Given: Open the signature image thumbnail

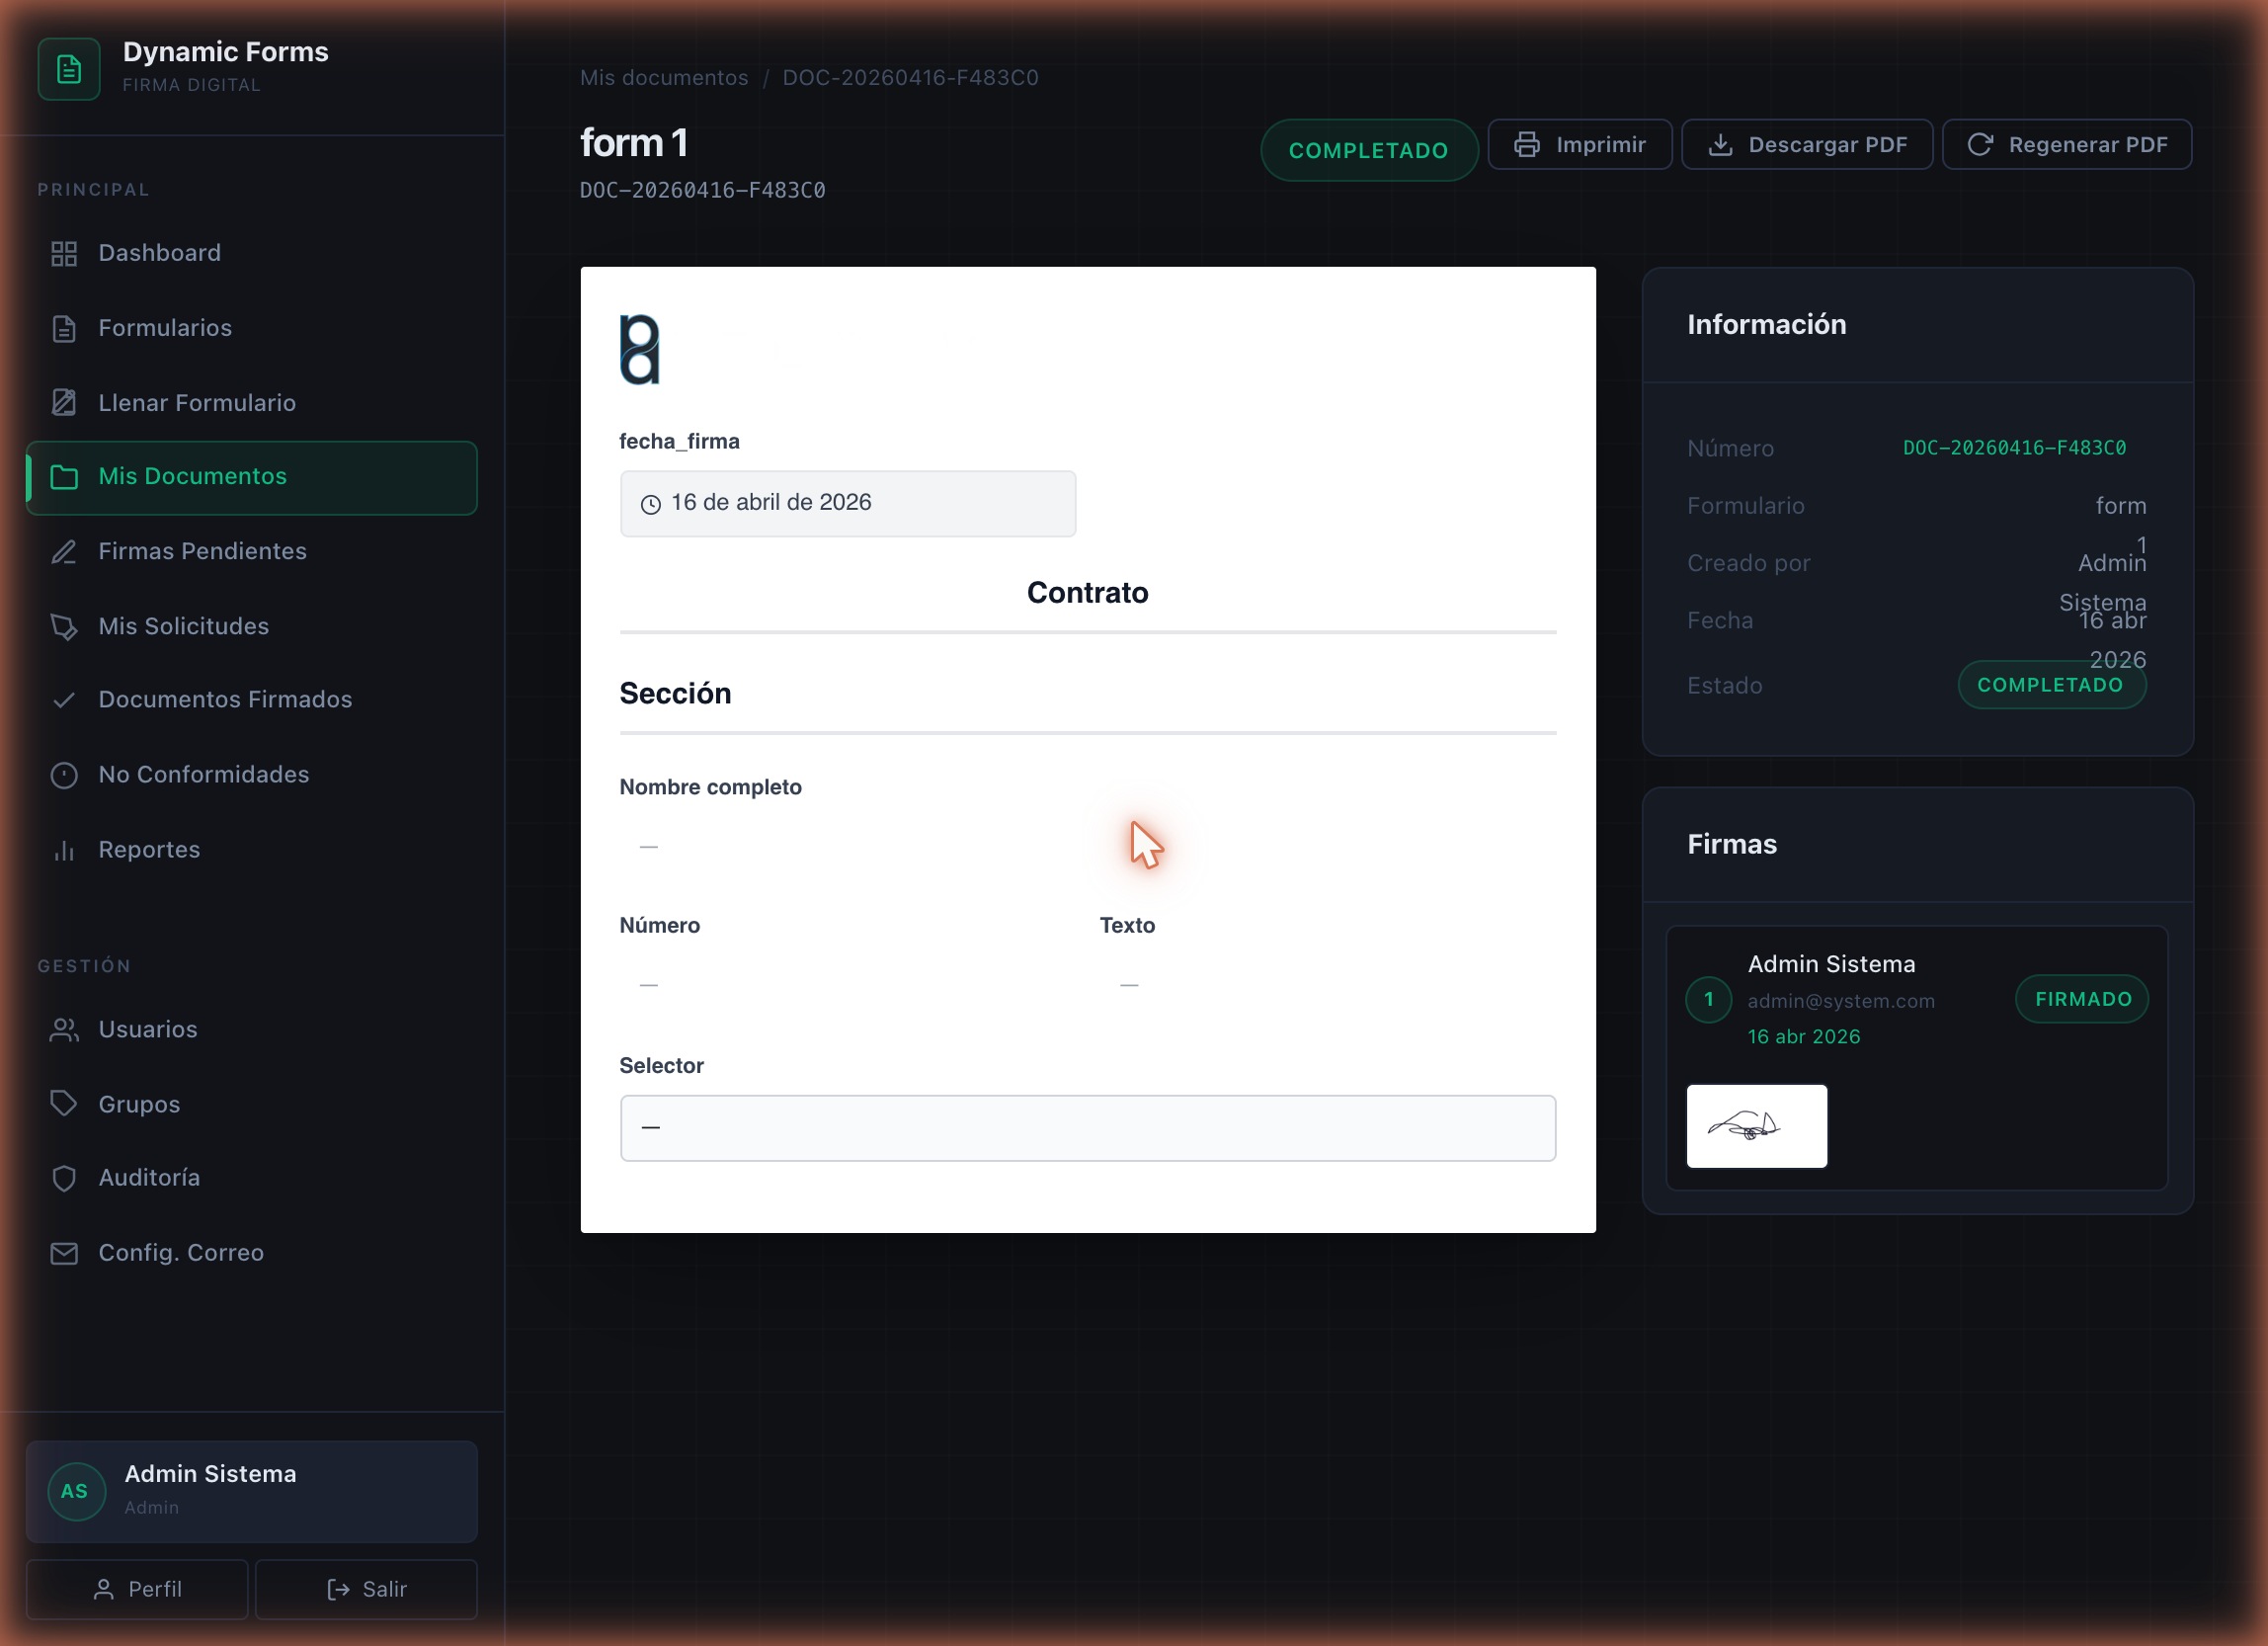Looking at the screenshot, I should click(1756, 1126).
